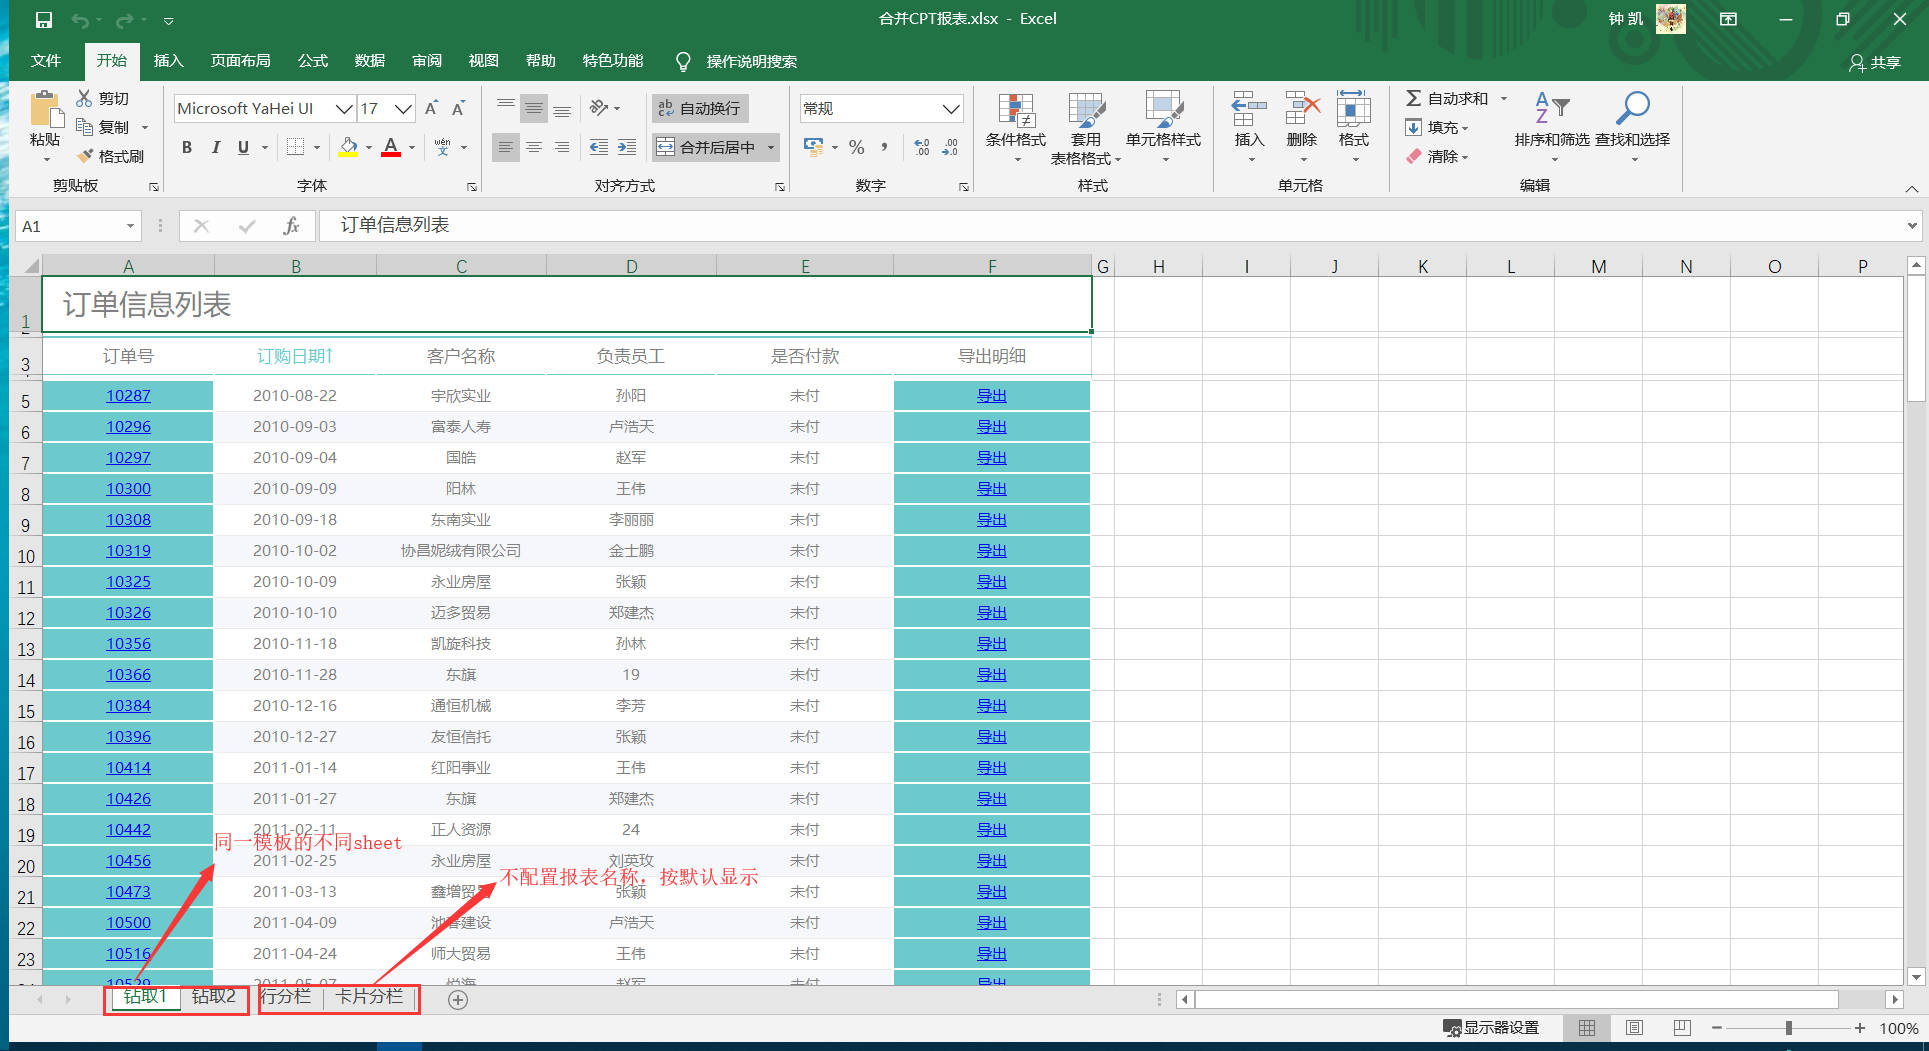Viewport: 1929px width, 1051px height.
Task: Click the Insert Function fx icon
Action: coord(291,226)
